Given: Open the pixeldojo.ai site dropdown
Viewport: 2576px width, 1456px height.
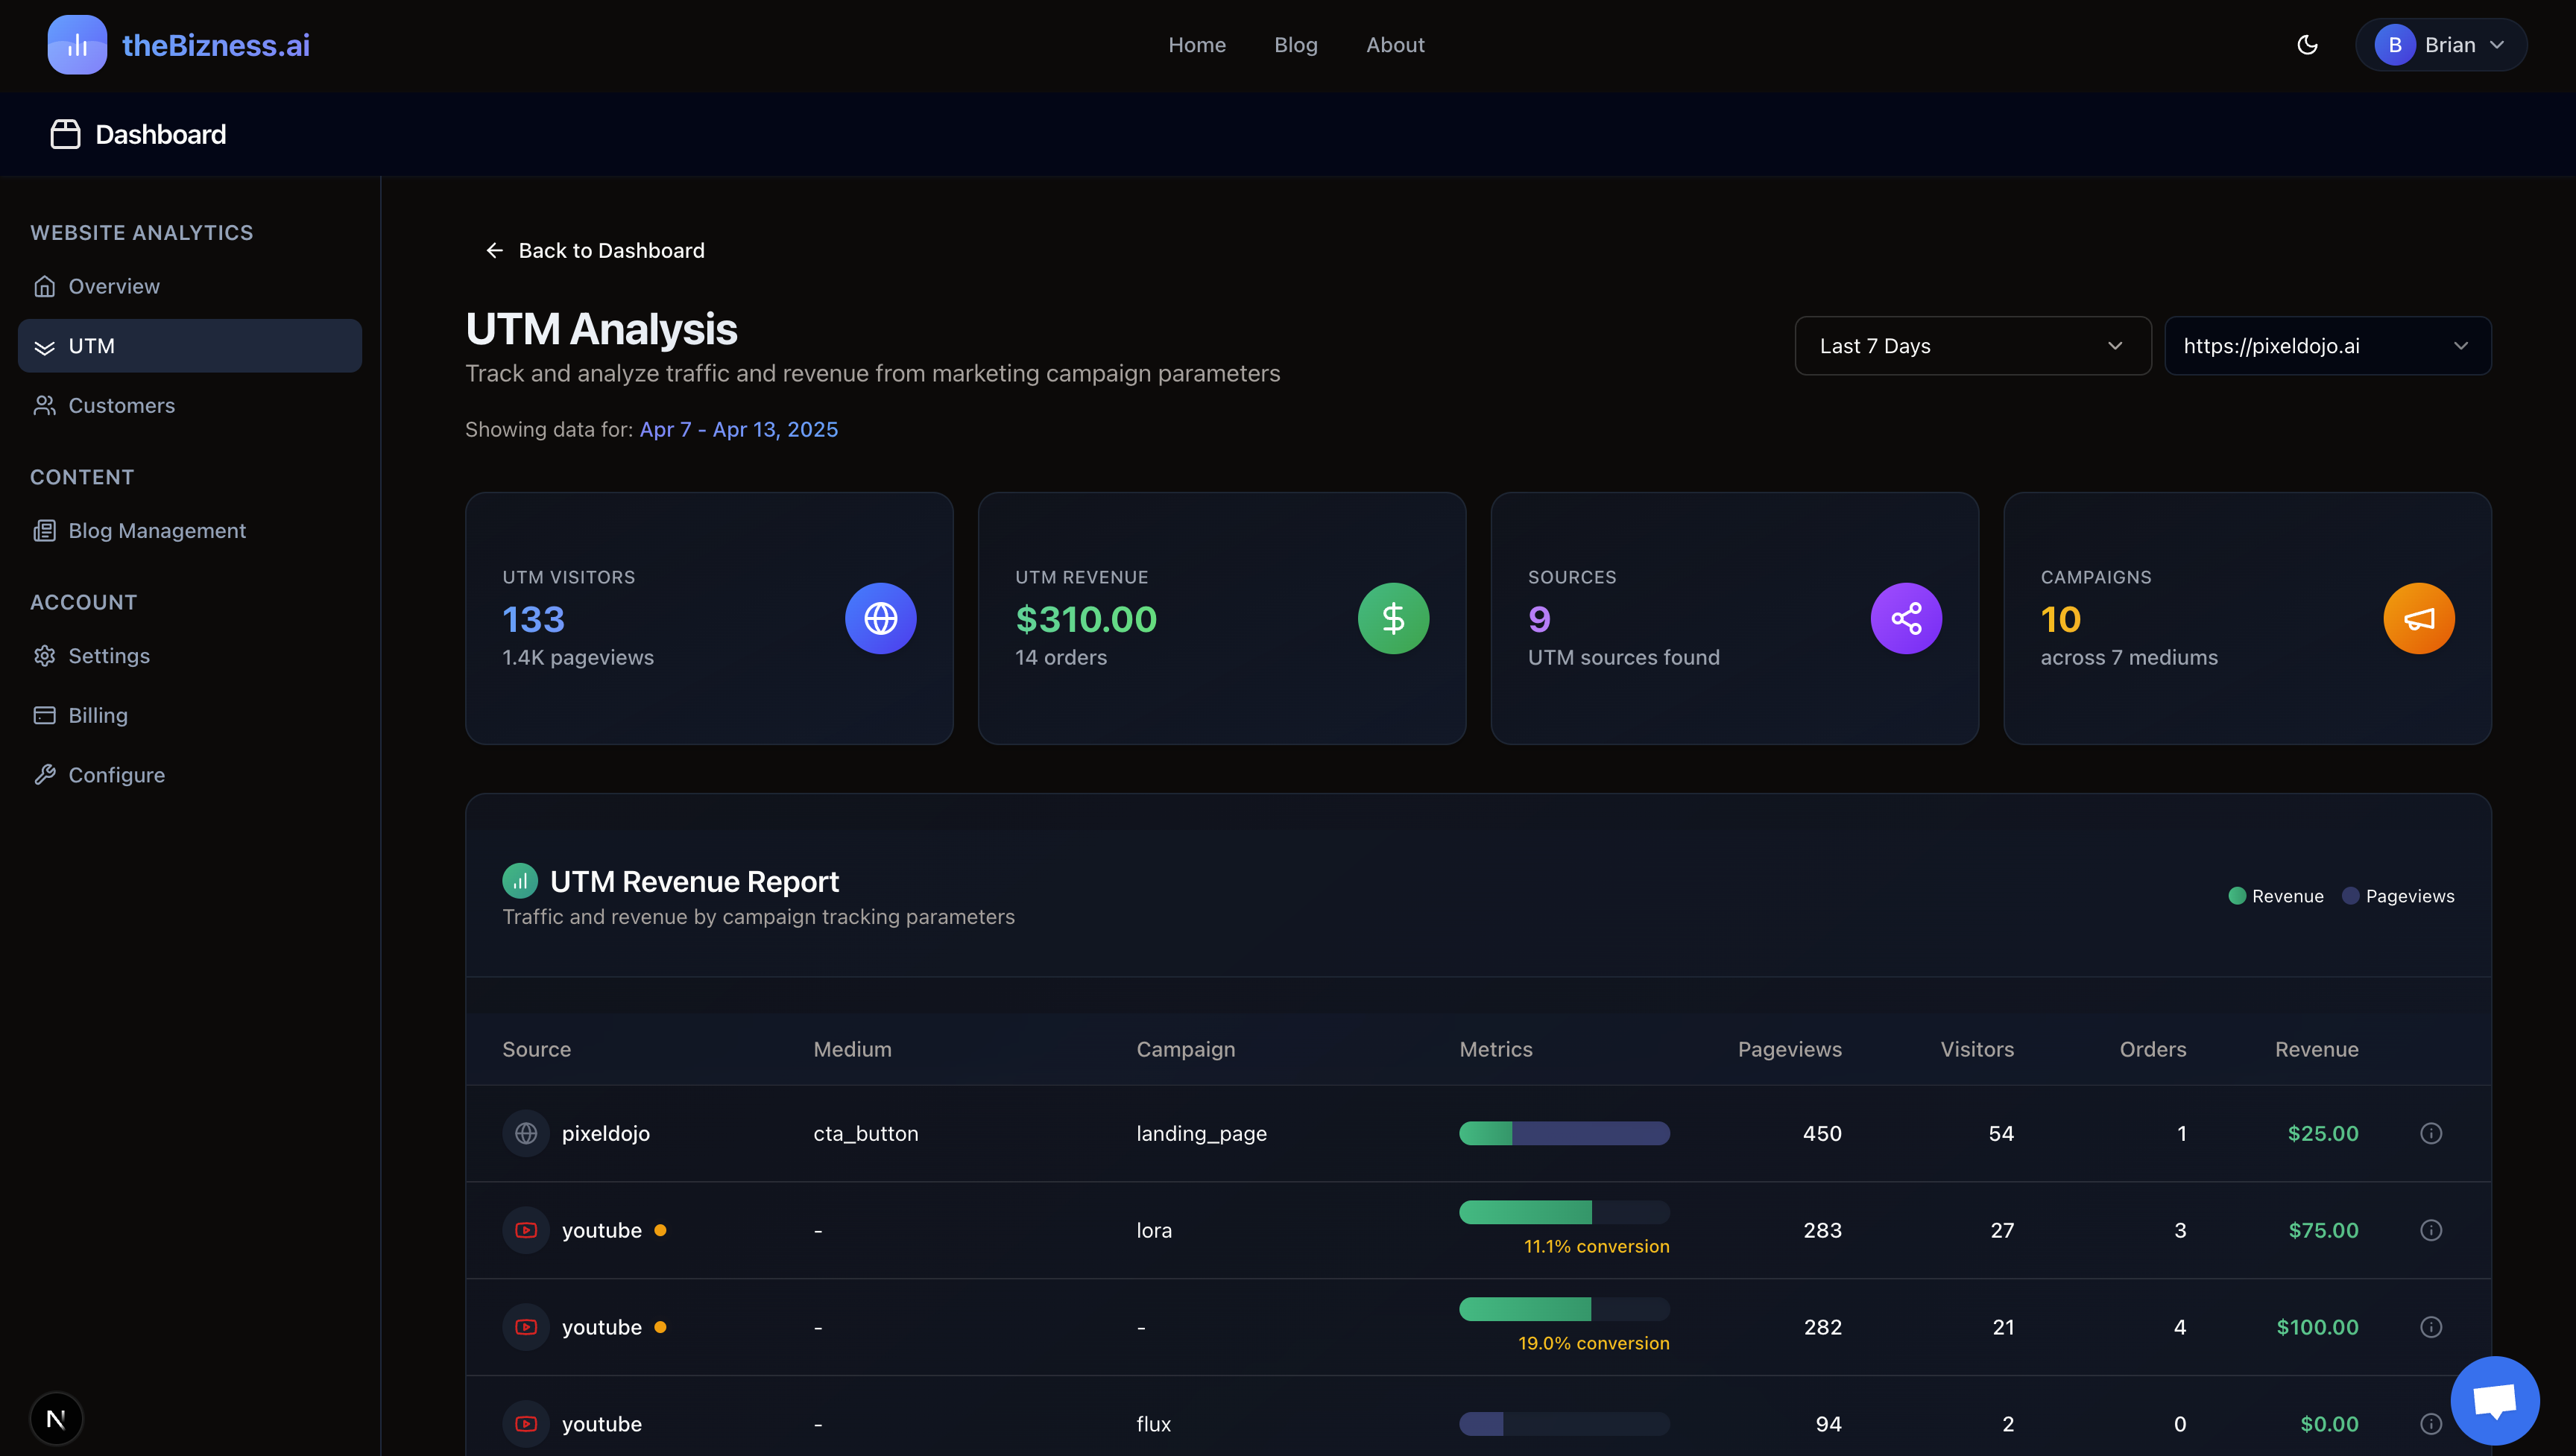Looking at the screenshot, I should [x=2327, y=346].
